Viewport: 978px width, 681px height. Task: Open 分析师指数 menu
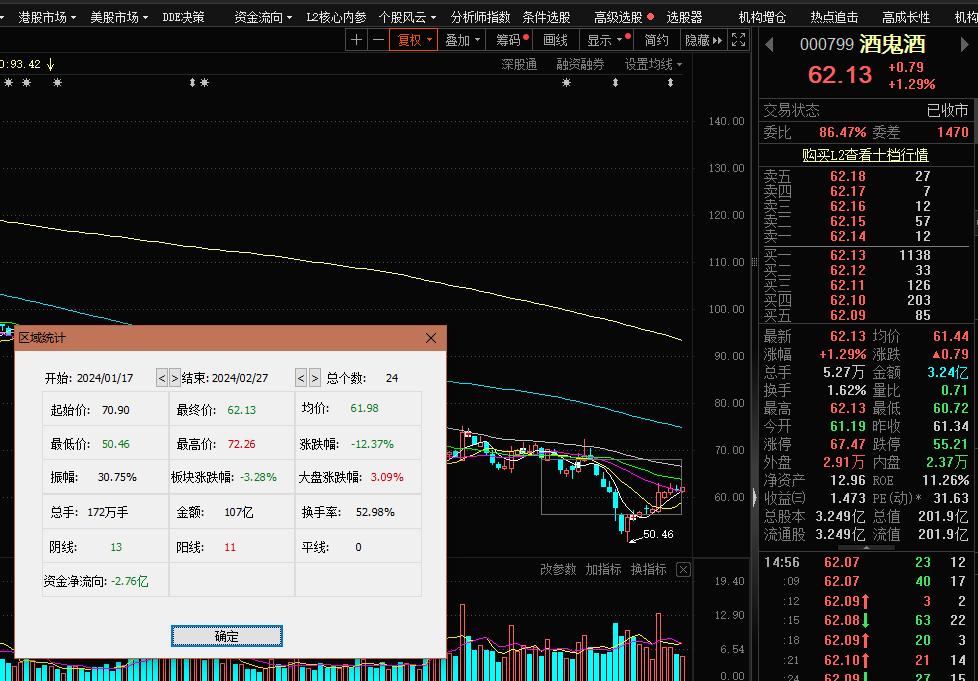click(x=480, y=17)
